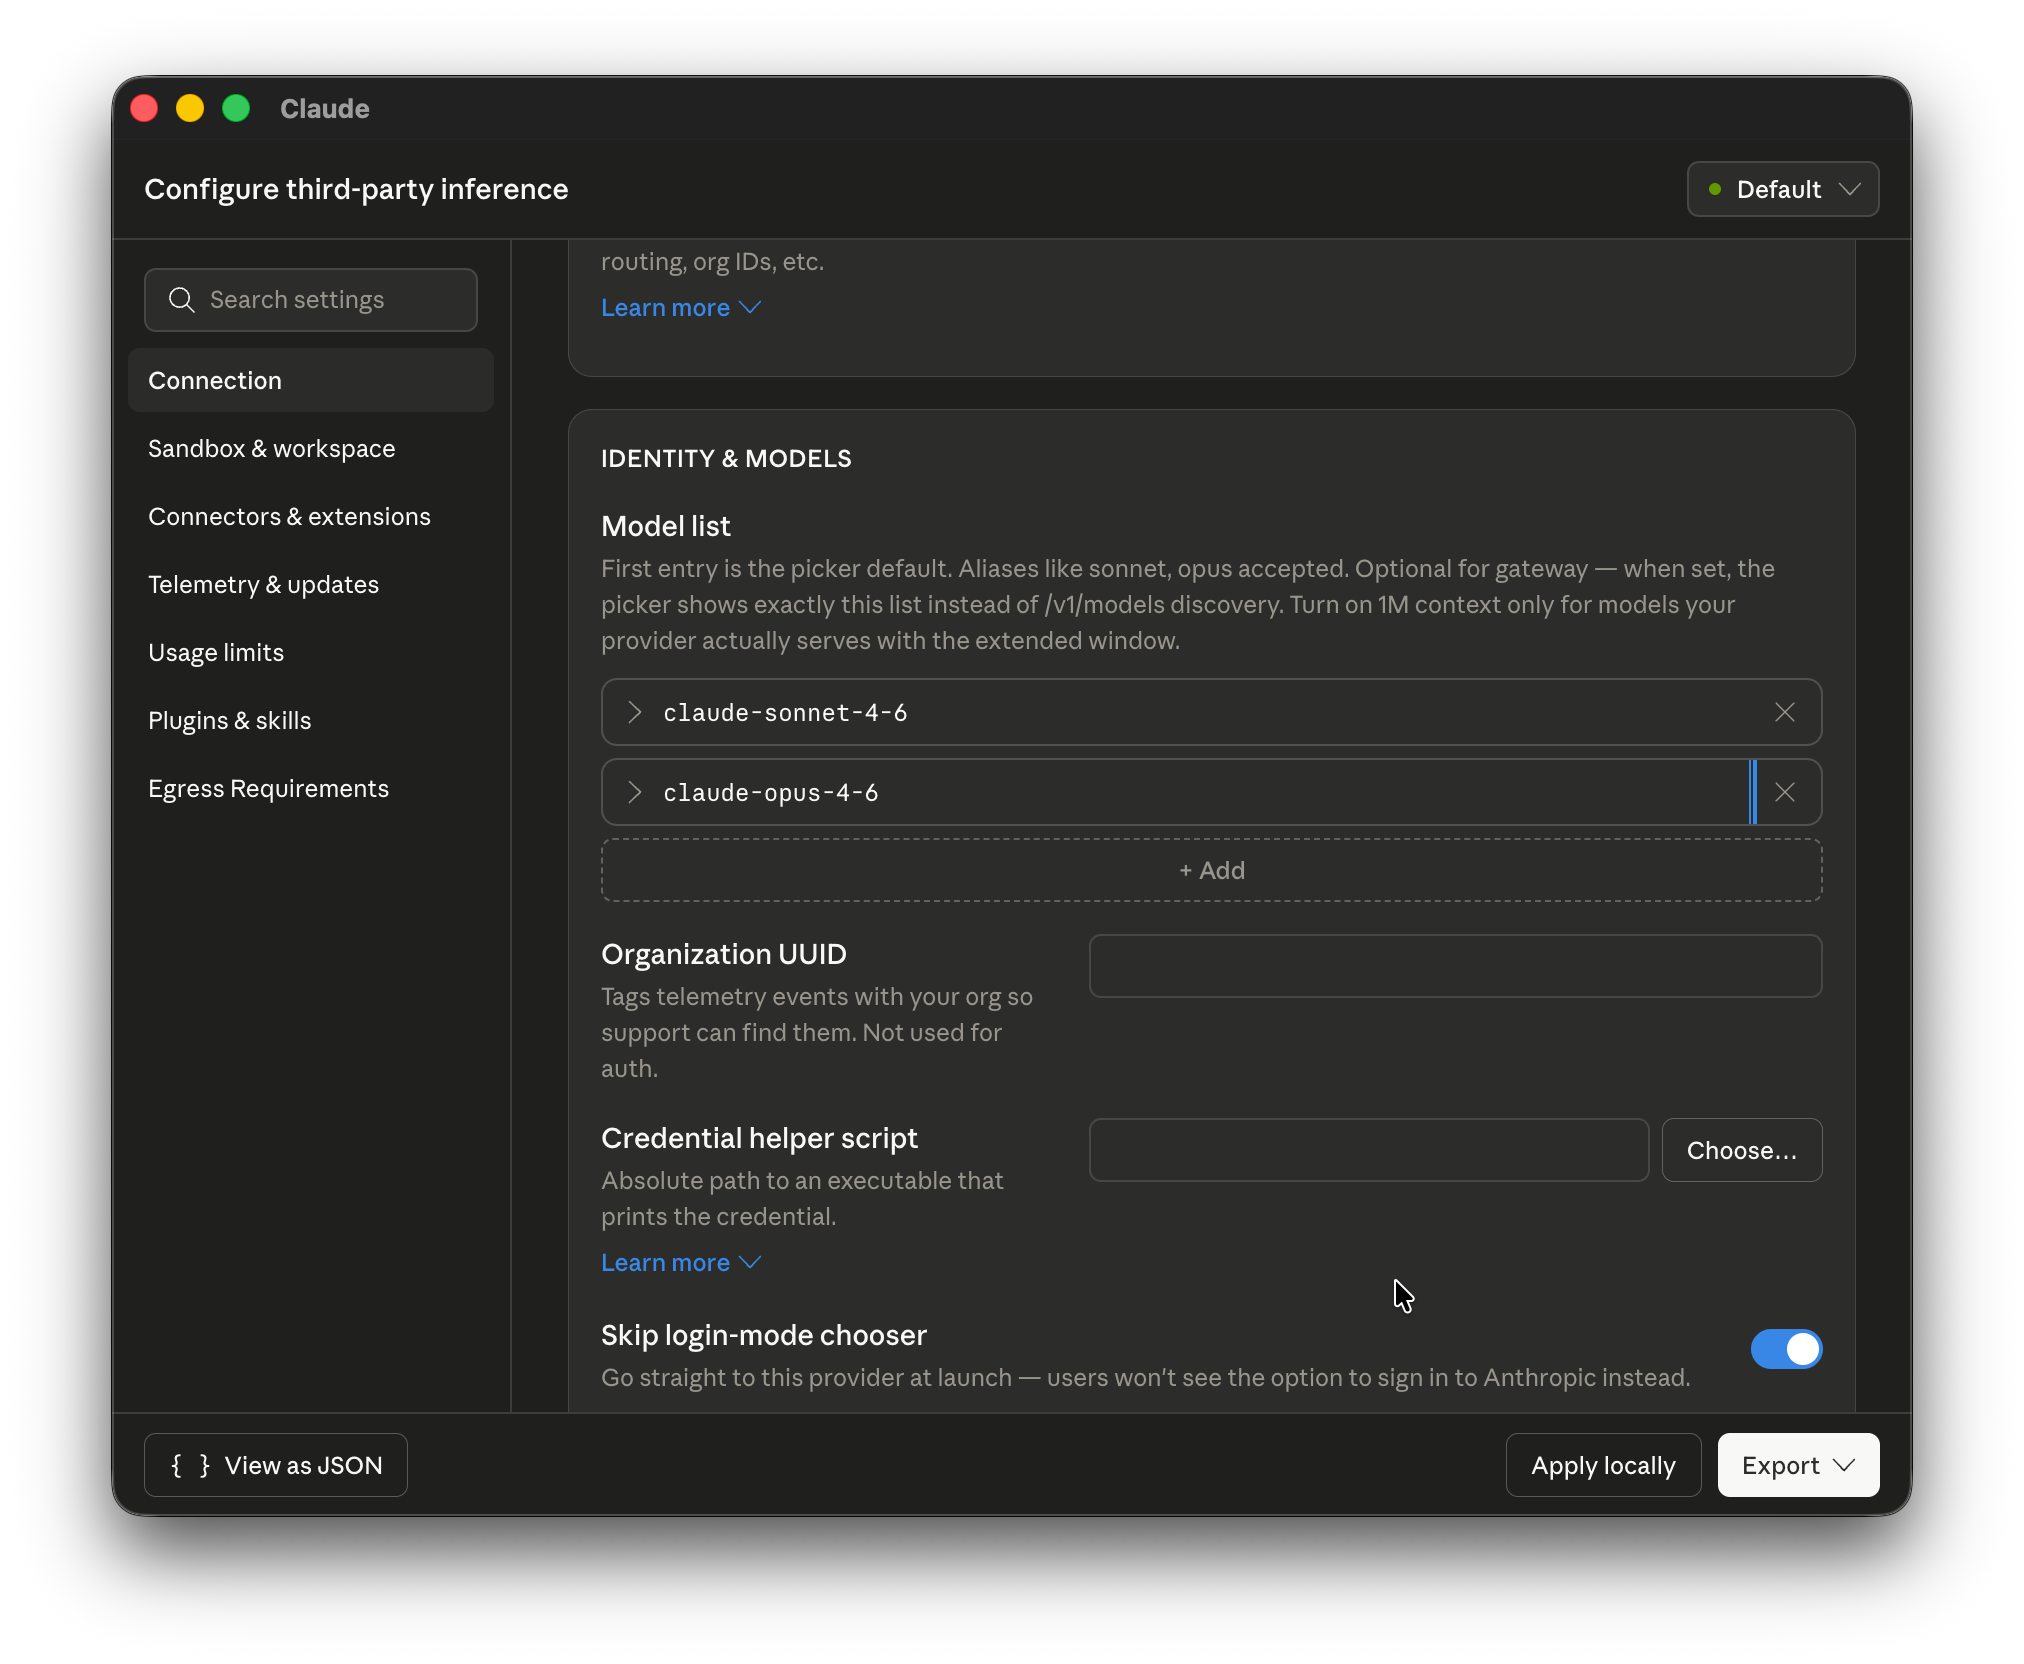Remove the claude-sonnet-4-6 model entry

coord(1784,712)
